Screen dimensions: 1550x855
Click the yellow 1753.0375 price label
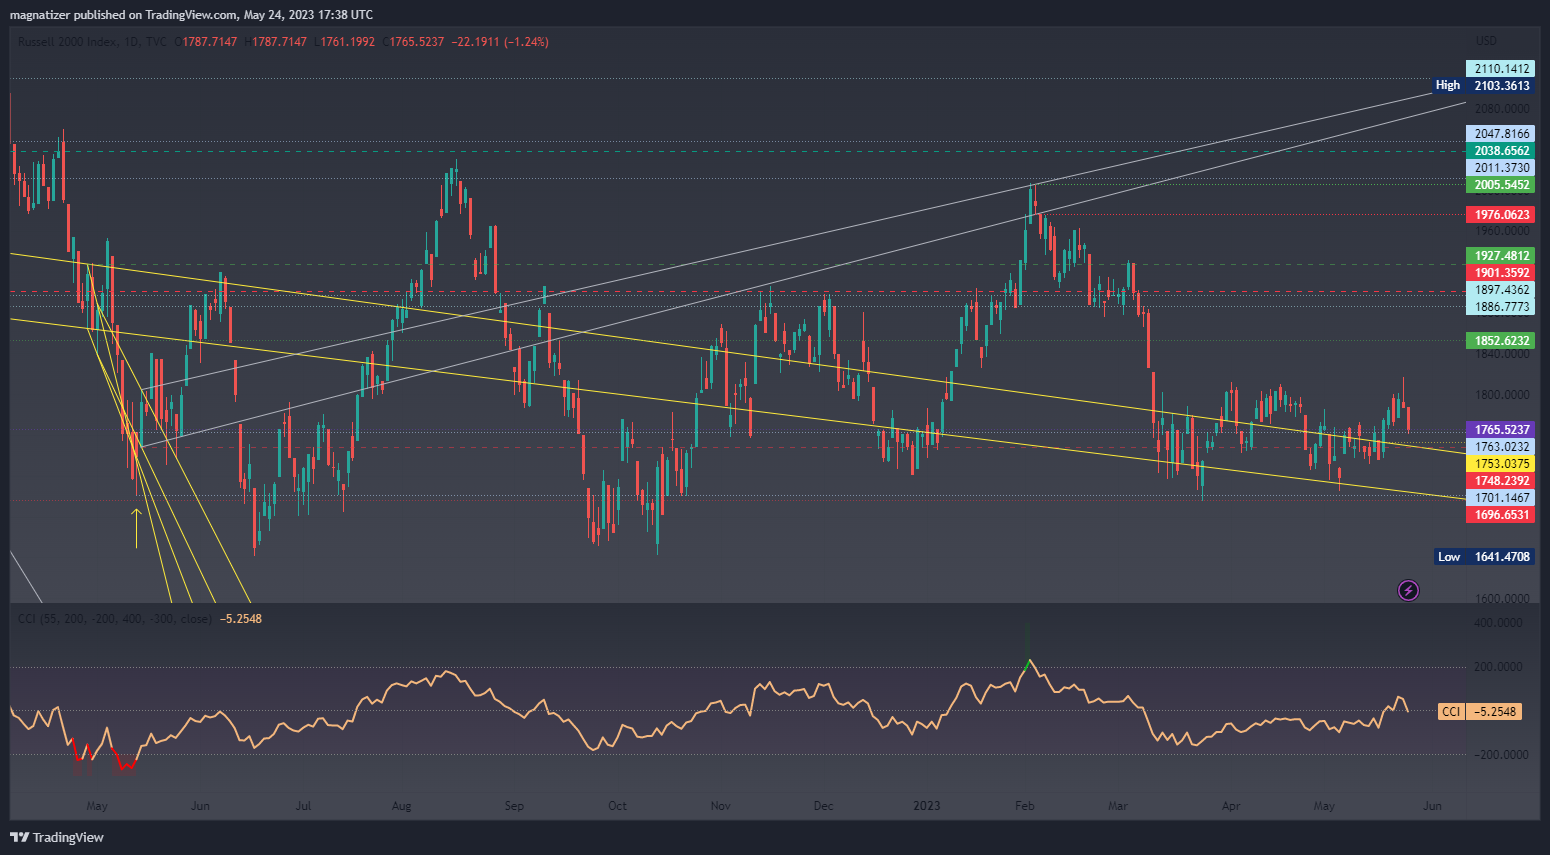pos(1500,464)
